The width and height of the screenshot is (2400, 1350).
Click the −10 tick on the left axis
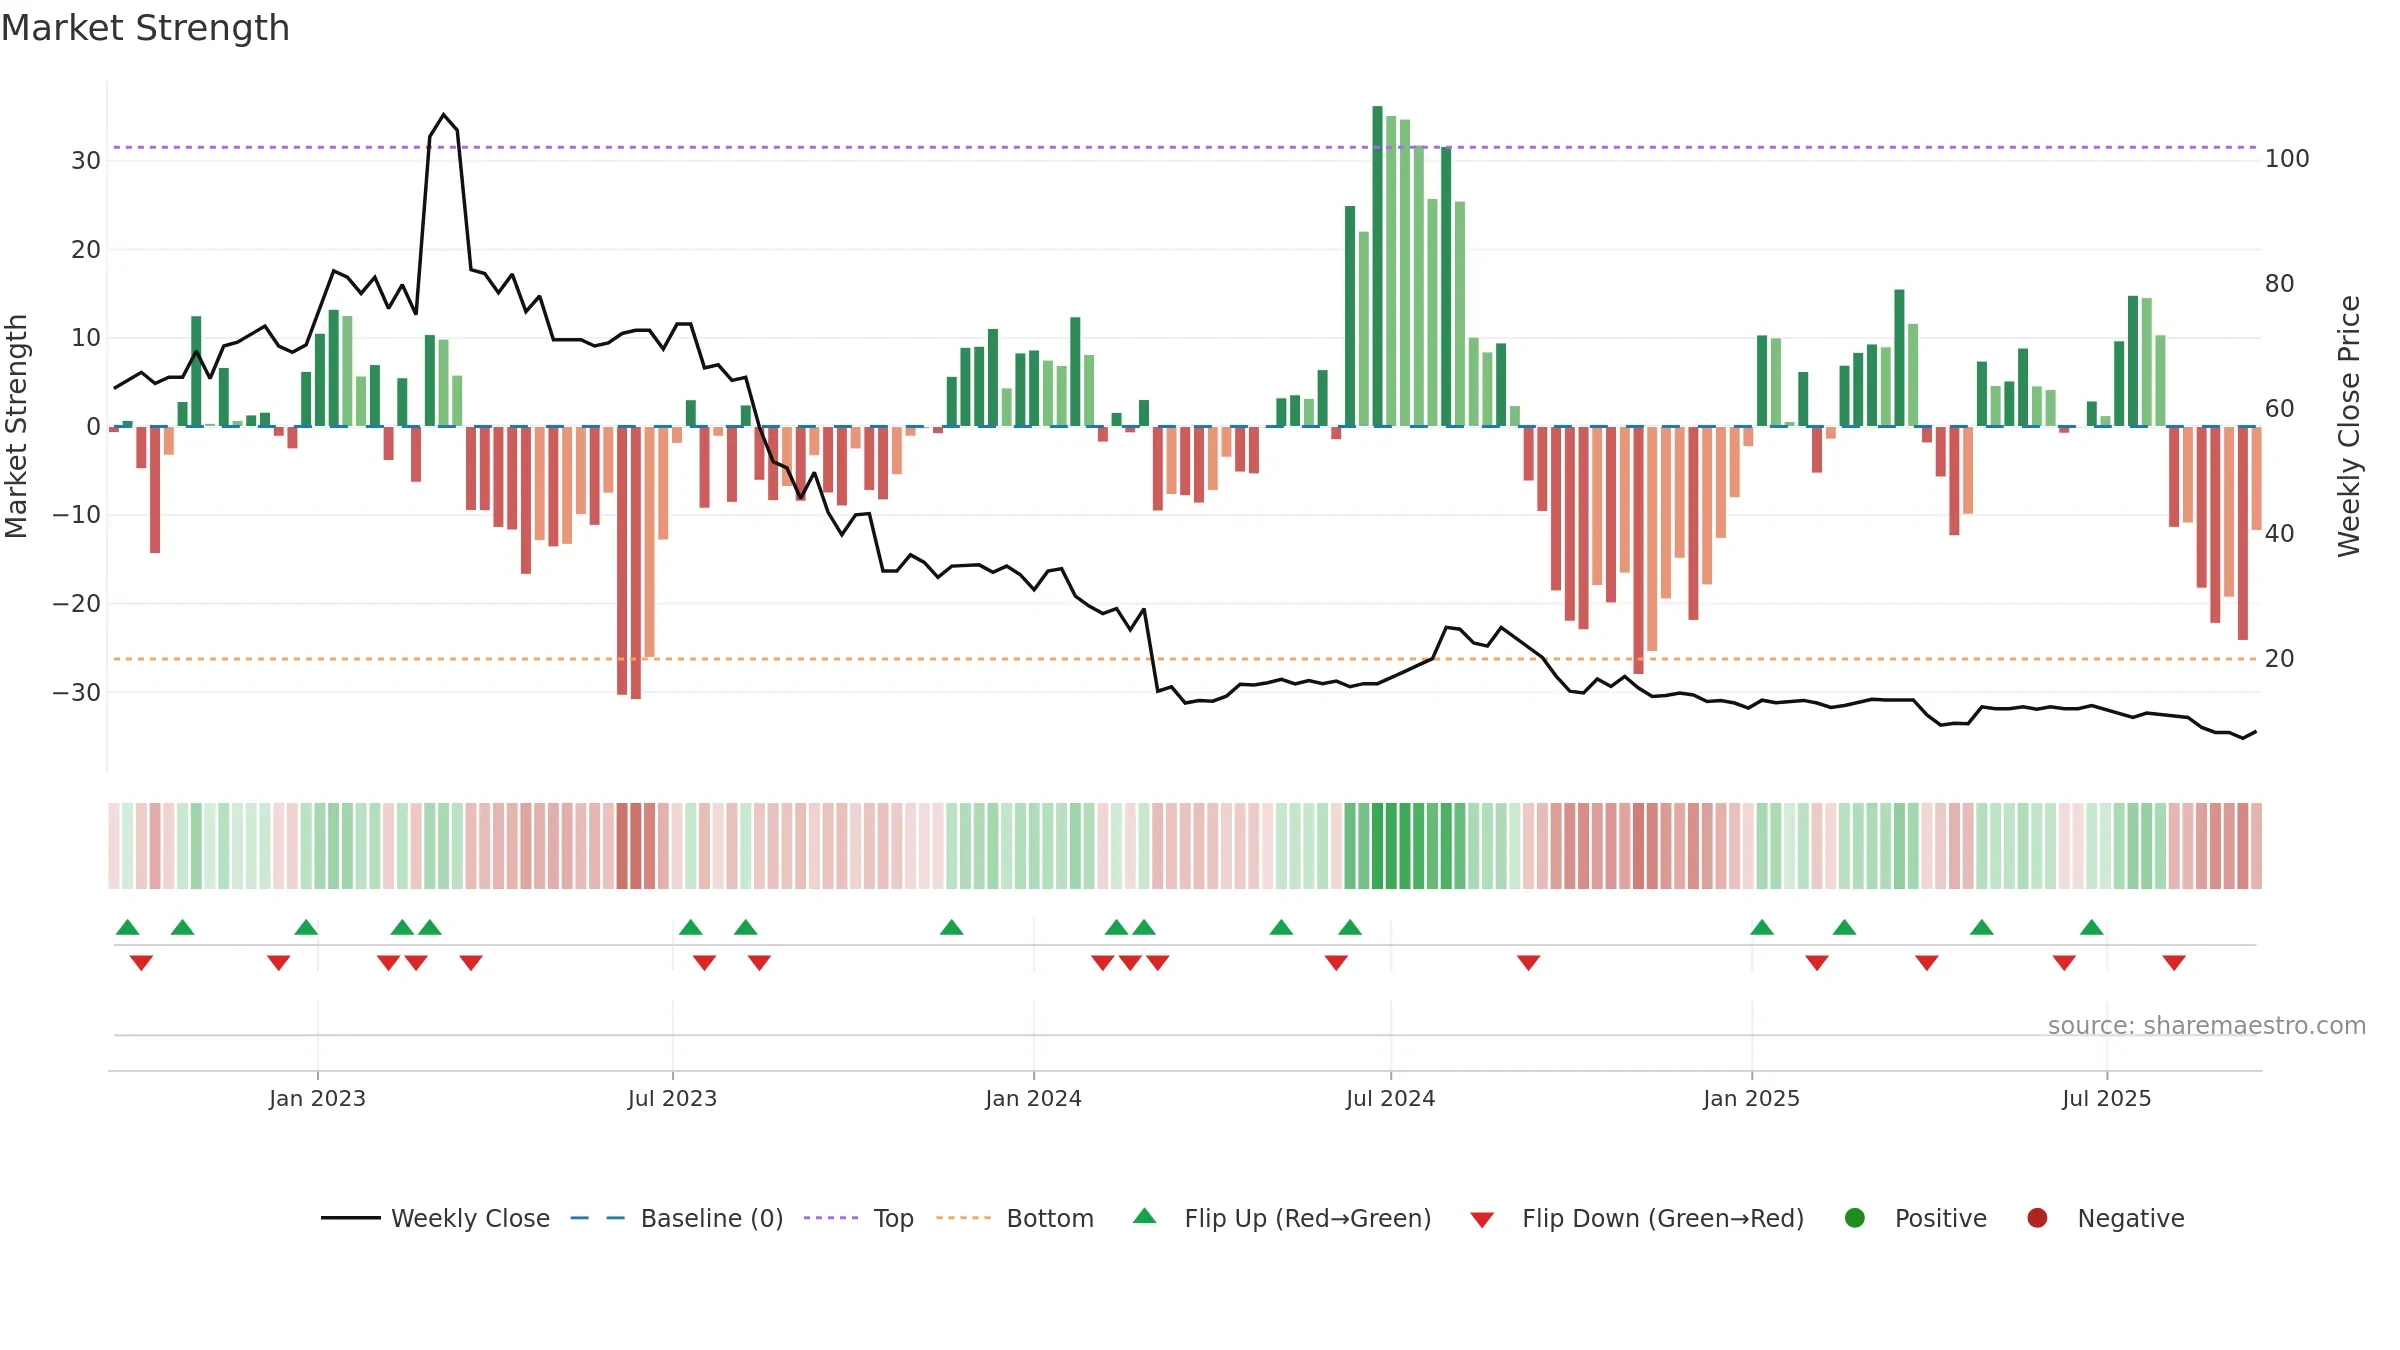tap(77, 515)
